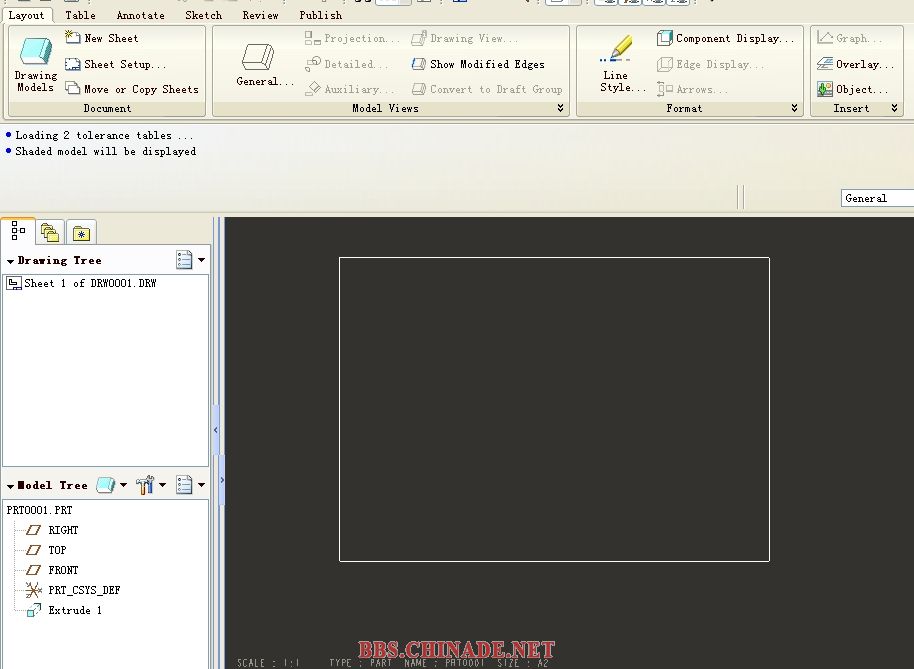Open the Overlay tool
This screenshot has width=914, height=669.
855,64
